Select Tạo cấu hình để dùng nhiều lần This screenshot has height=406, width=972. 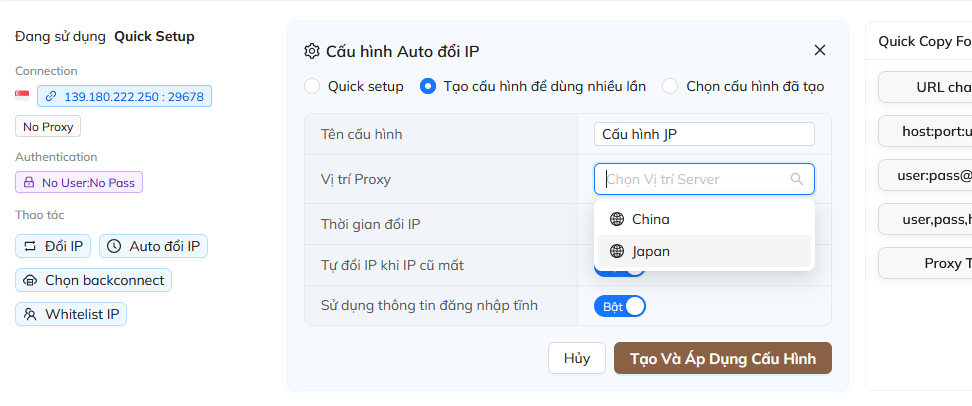click(x=428, y=86)
